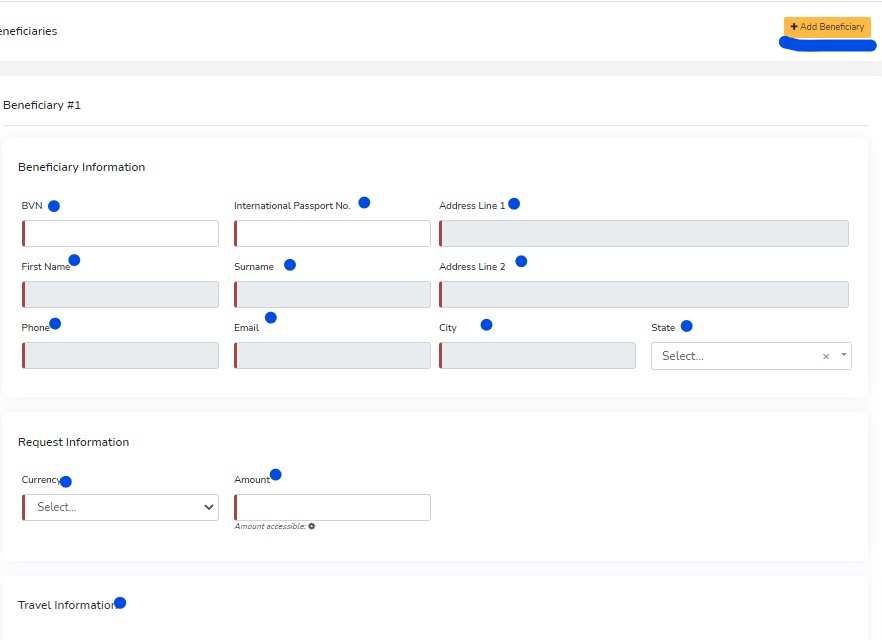The width and height of the screenshot is (882, 640).
Task: Click the International Passport No. label
Action: 292,206
